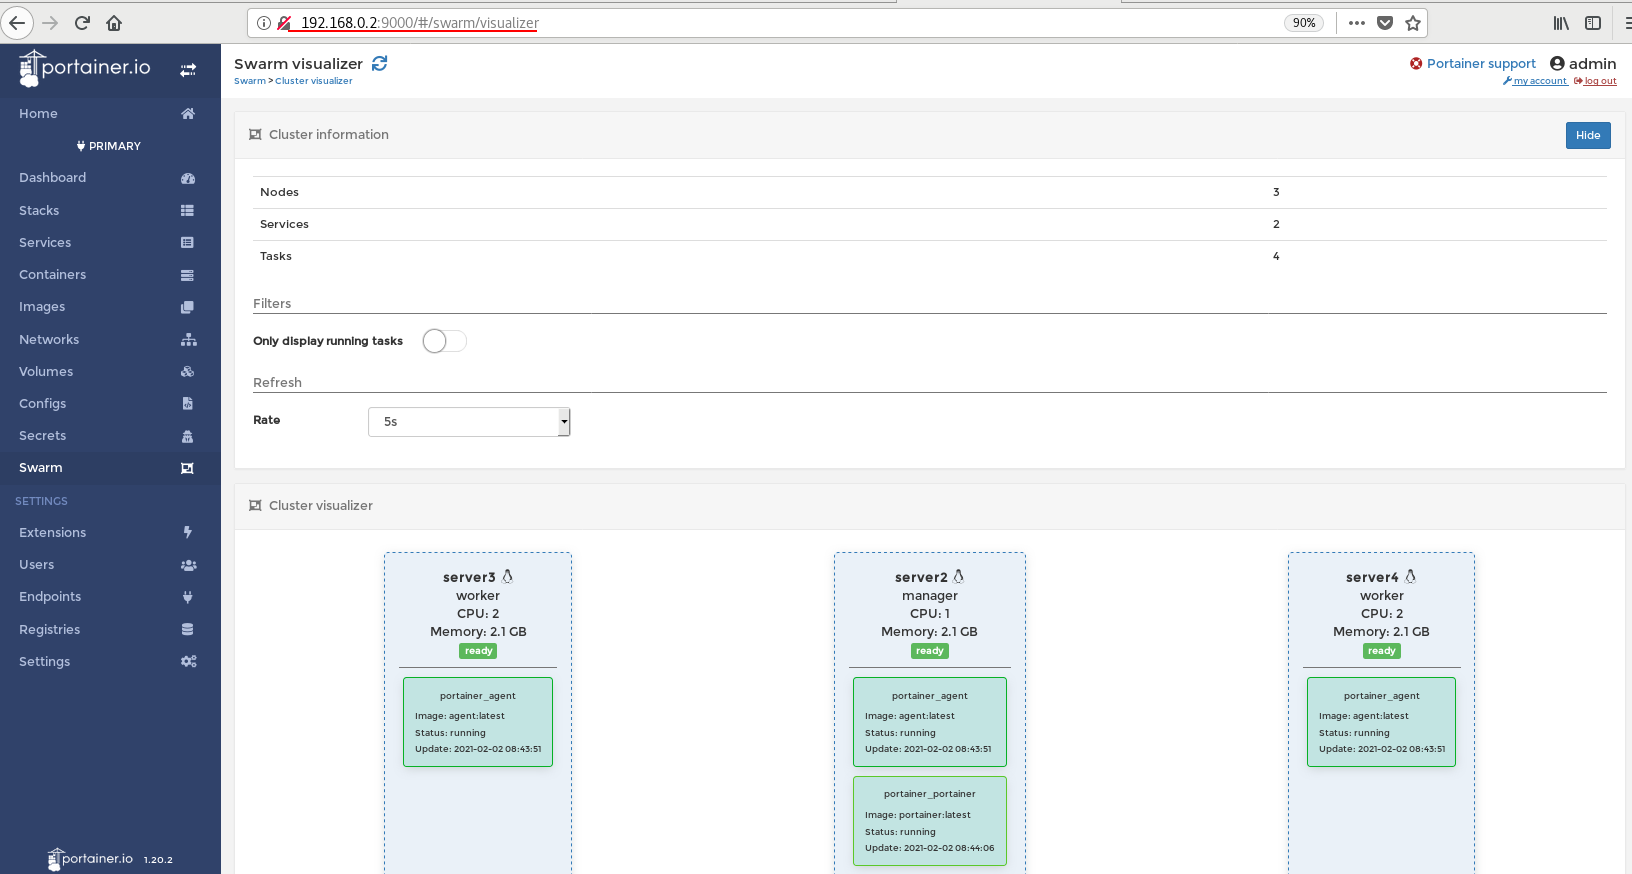Click the log out link
The width and height of the screenshot is (1632, 874).
tap(1595, 81)
